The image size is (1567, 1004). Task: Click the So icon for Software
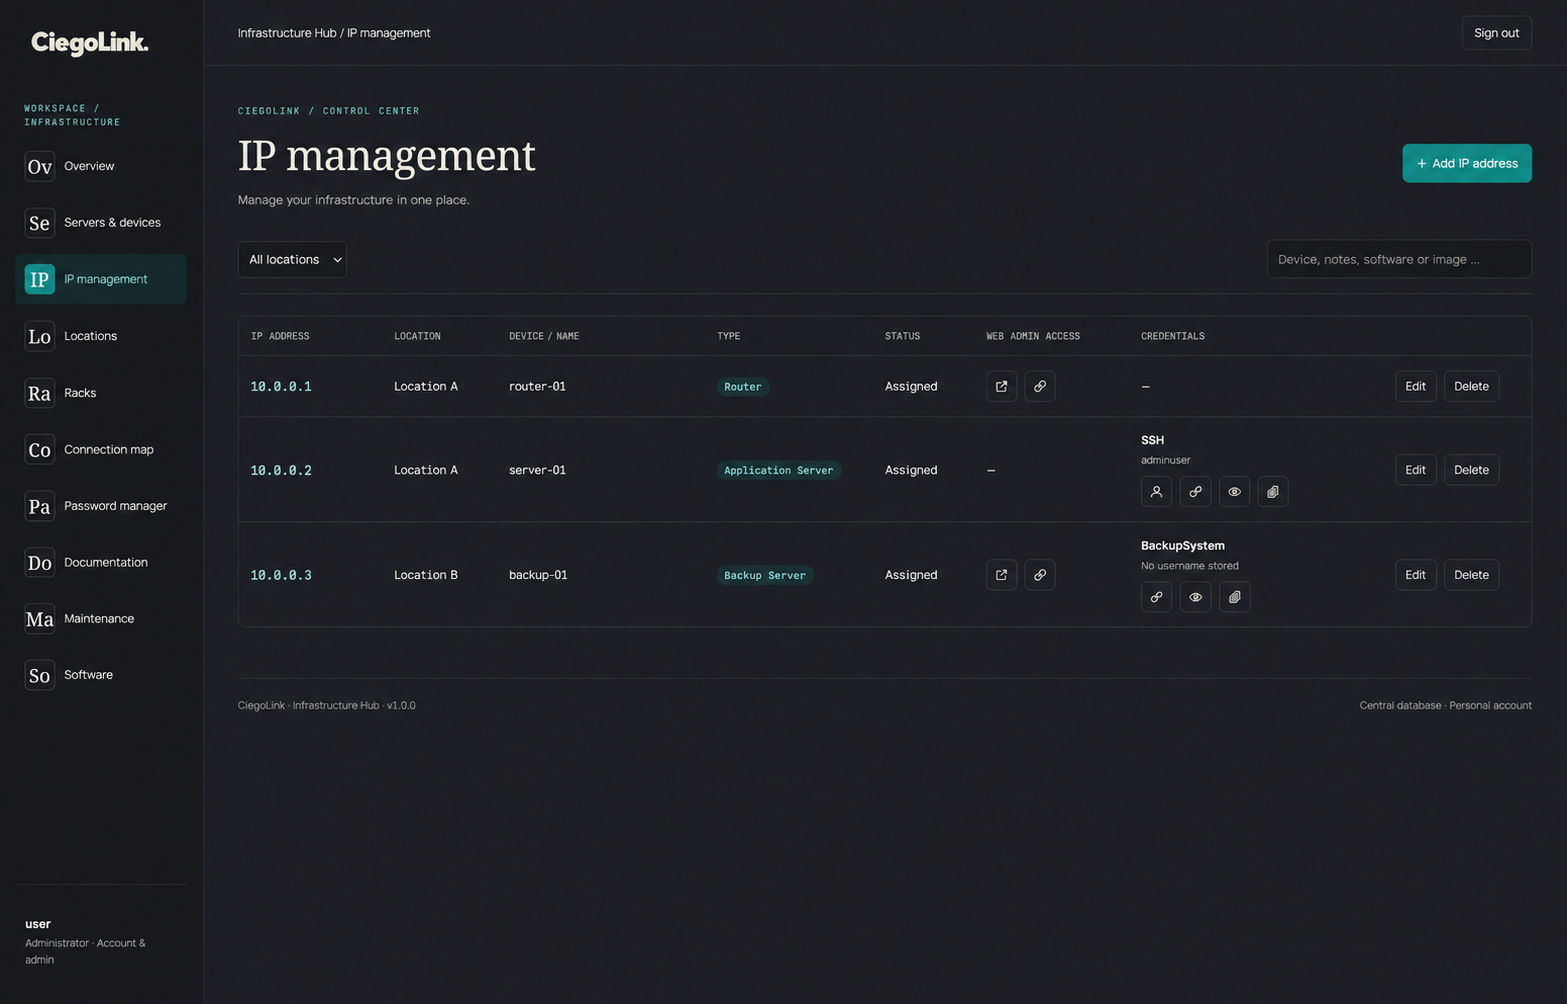click(x=39, y=675)
